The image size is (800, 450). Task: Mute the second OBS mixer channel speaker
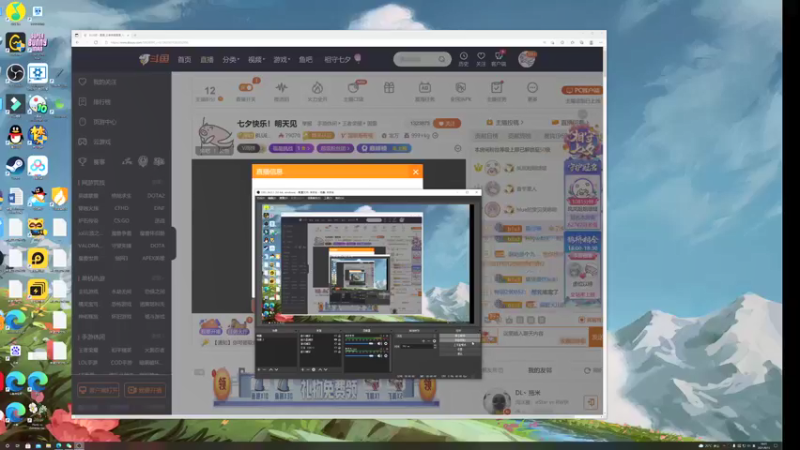click(x=380, y=356)
